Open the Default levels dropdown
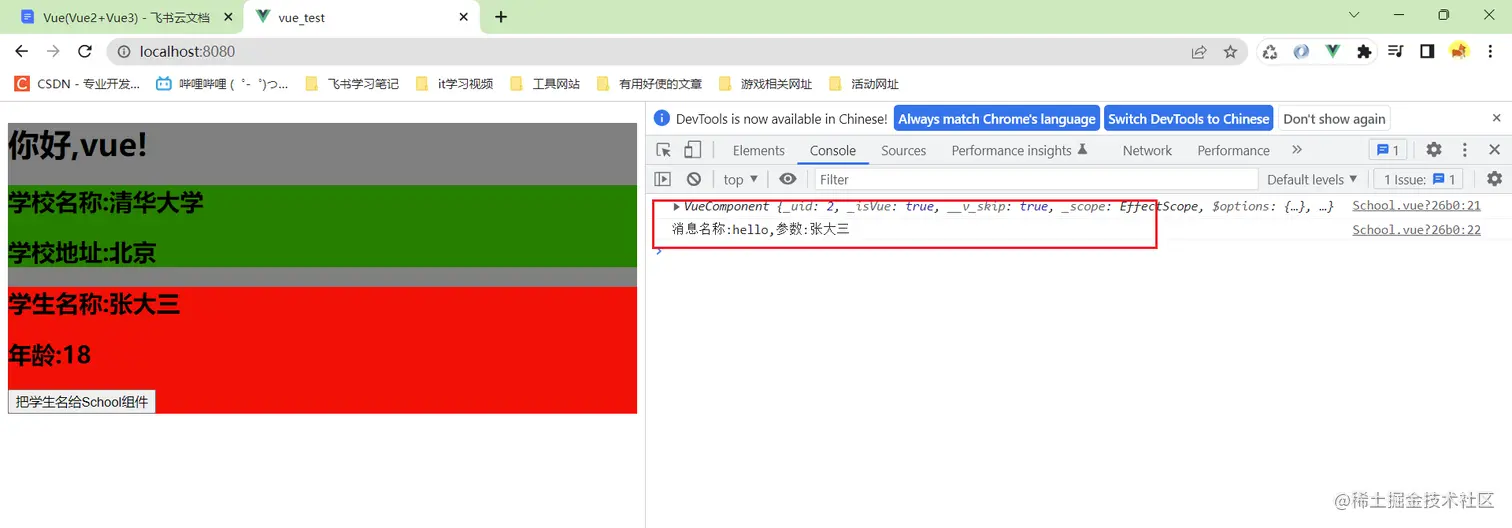The height and width of the screenshot is (528, 1512). [1312, 179]
